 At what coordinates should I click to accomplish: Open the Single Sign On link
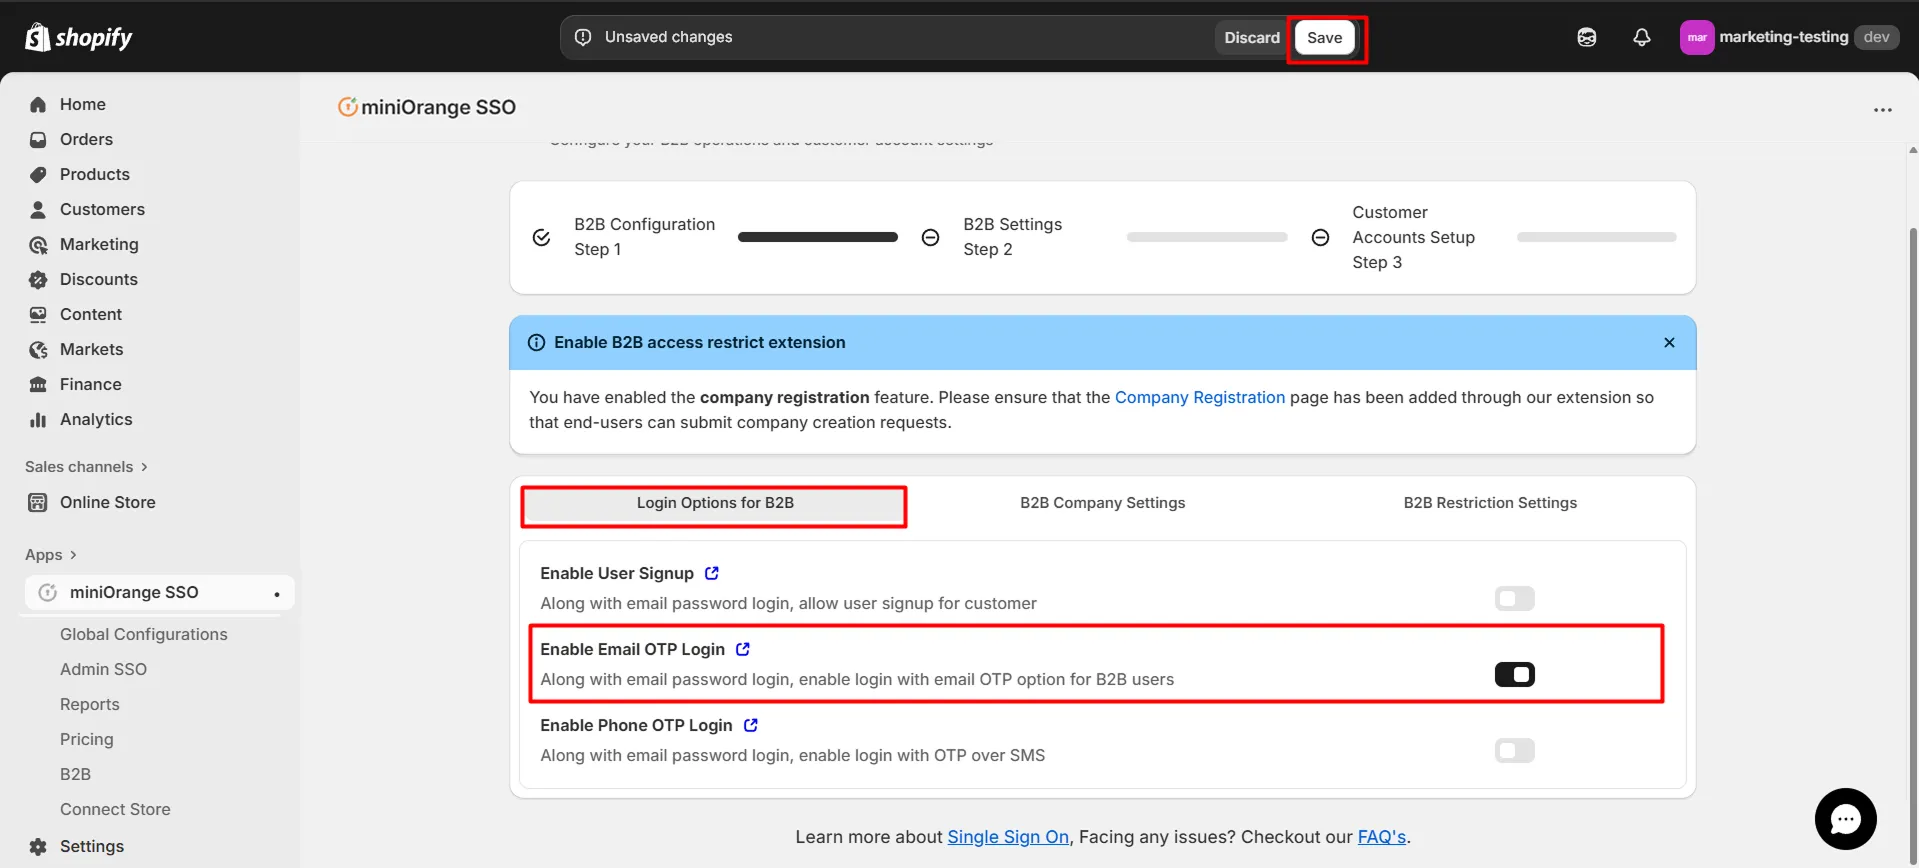click(1008, 837)
